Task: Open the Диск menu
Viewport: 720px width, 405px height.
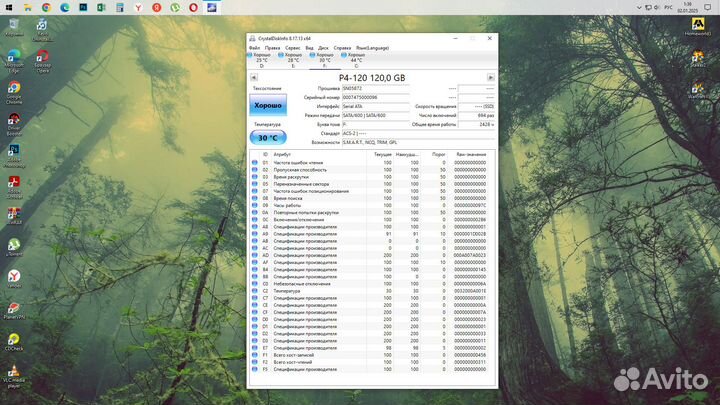Action: tap(323, 48)
